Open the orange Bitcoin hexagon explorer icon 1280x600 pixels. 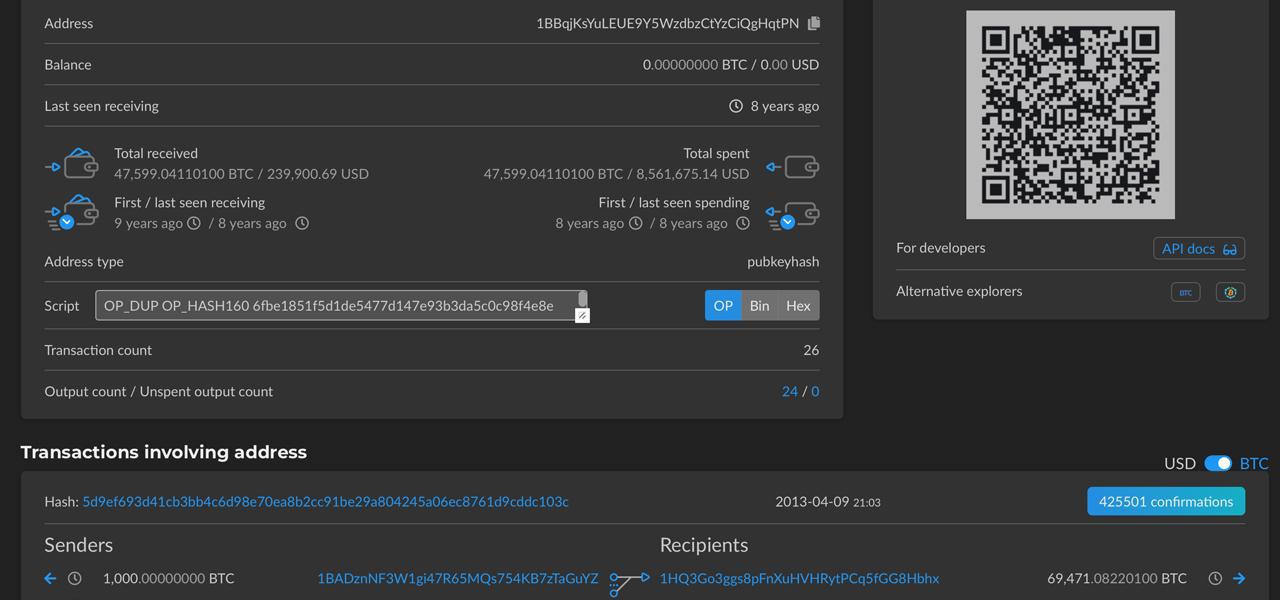click(1230, 292)
